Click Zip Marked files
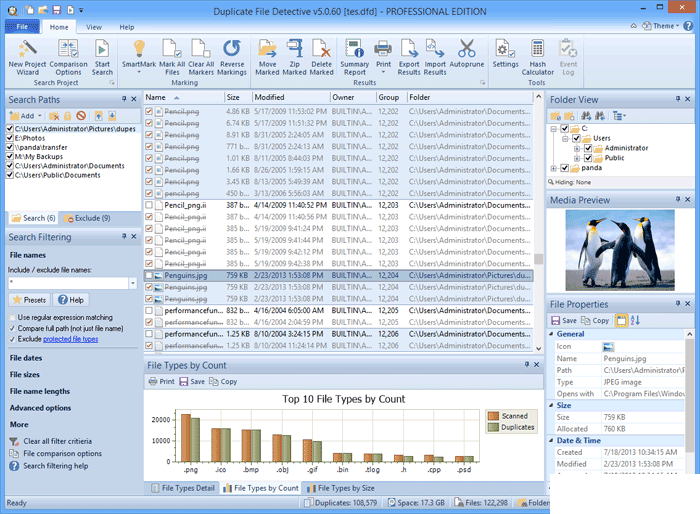Viewport: 700px width, 514px height. coord(294,57)
